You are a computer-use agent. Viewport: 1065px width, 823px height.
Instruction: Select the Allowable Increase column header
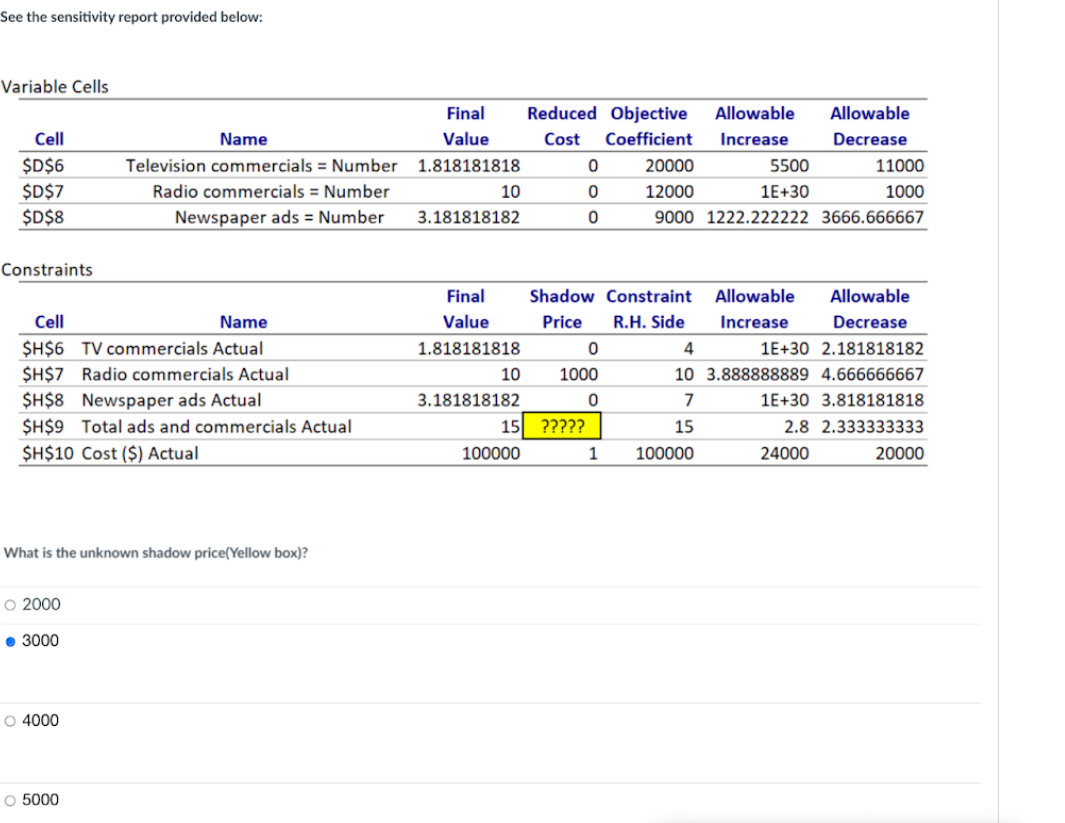[755, 126]
